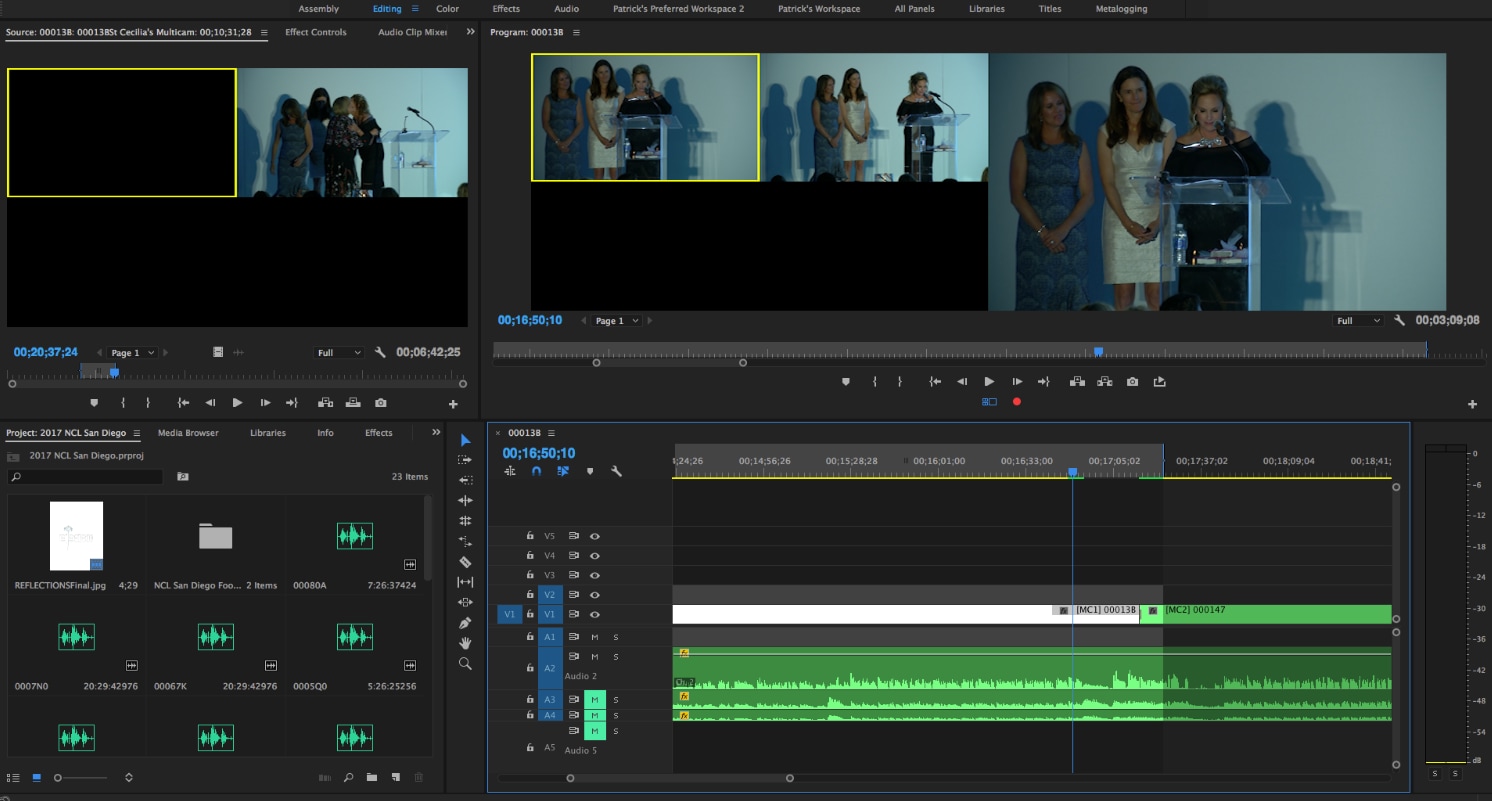Image resolution: width=1492 pixels, height=801 pixels.
Task: Open the Page 1 dropdown in the Source monitor
Action: coord(131,352)
